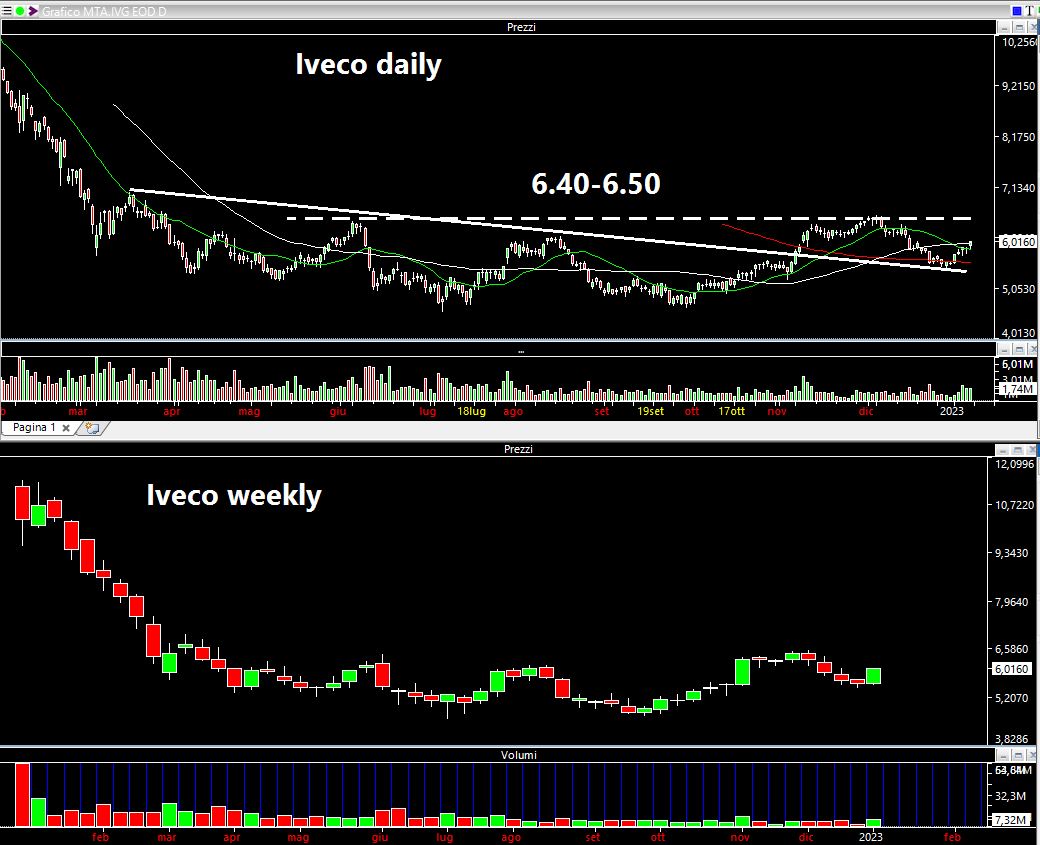Click the 7,32M weekly volume tag
The height and width of the screenshot is (845, 1040).
click(1012, 820)
